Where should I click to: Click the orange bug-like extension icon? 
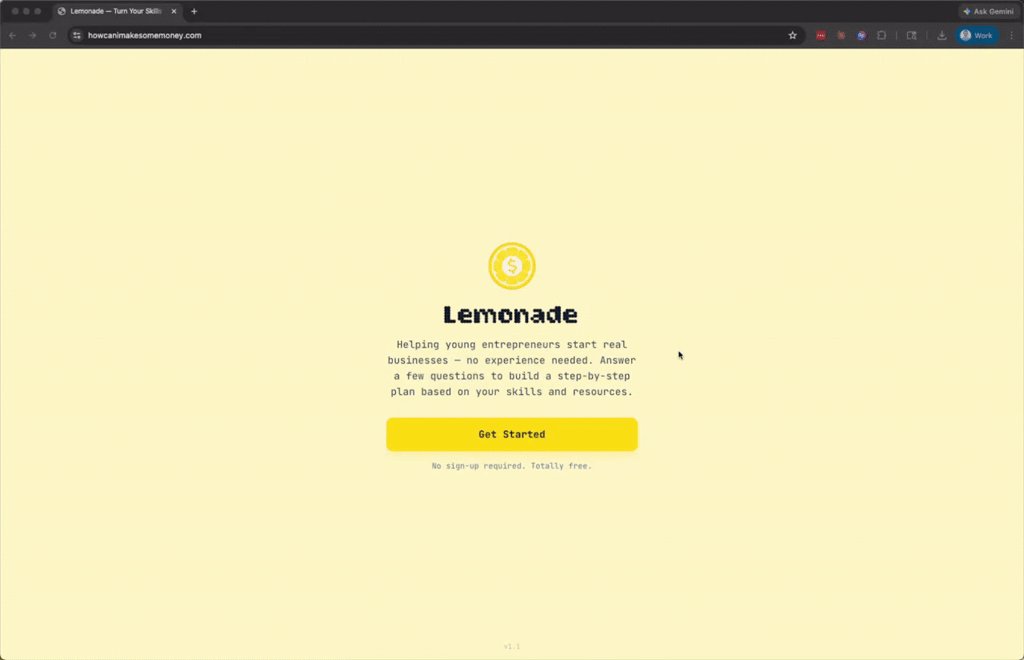point(841,35)
